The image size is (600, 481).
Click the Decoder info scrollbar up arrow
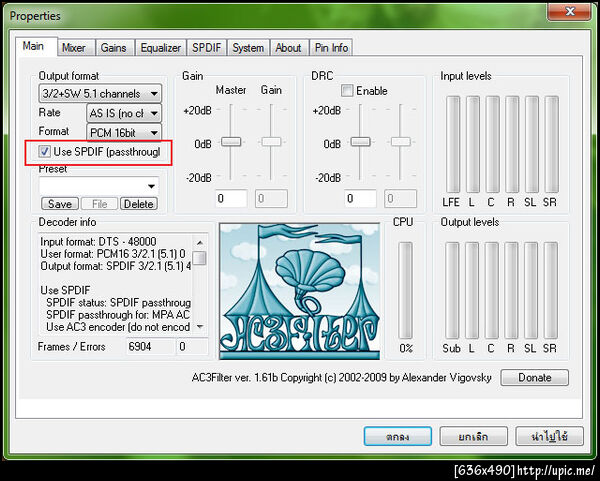click(x=199, y=243)
